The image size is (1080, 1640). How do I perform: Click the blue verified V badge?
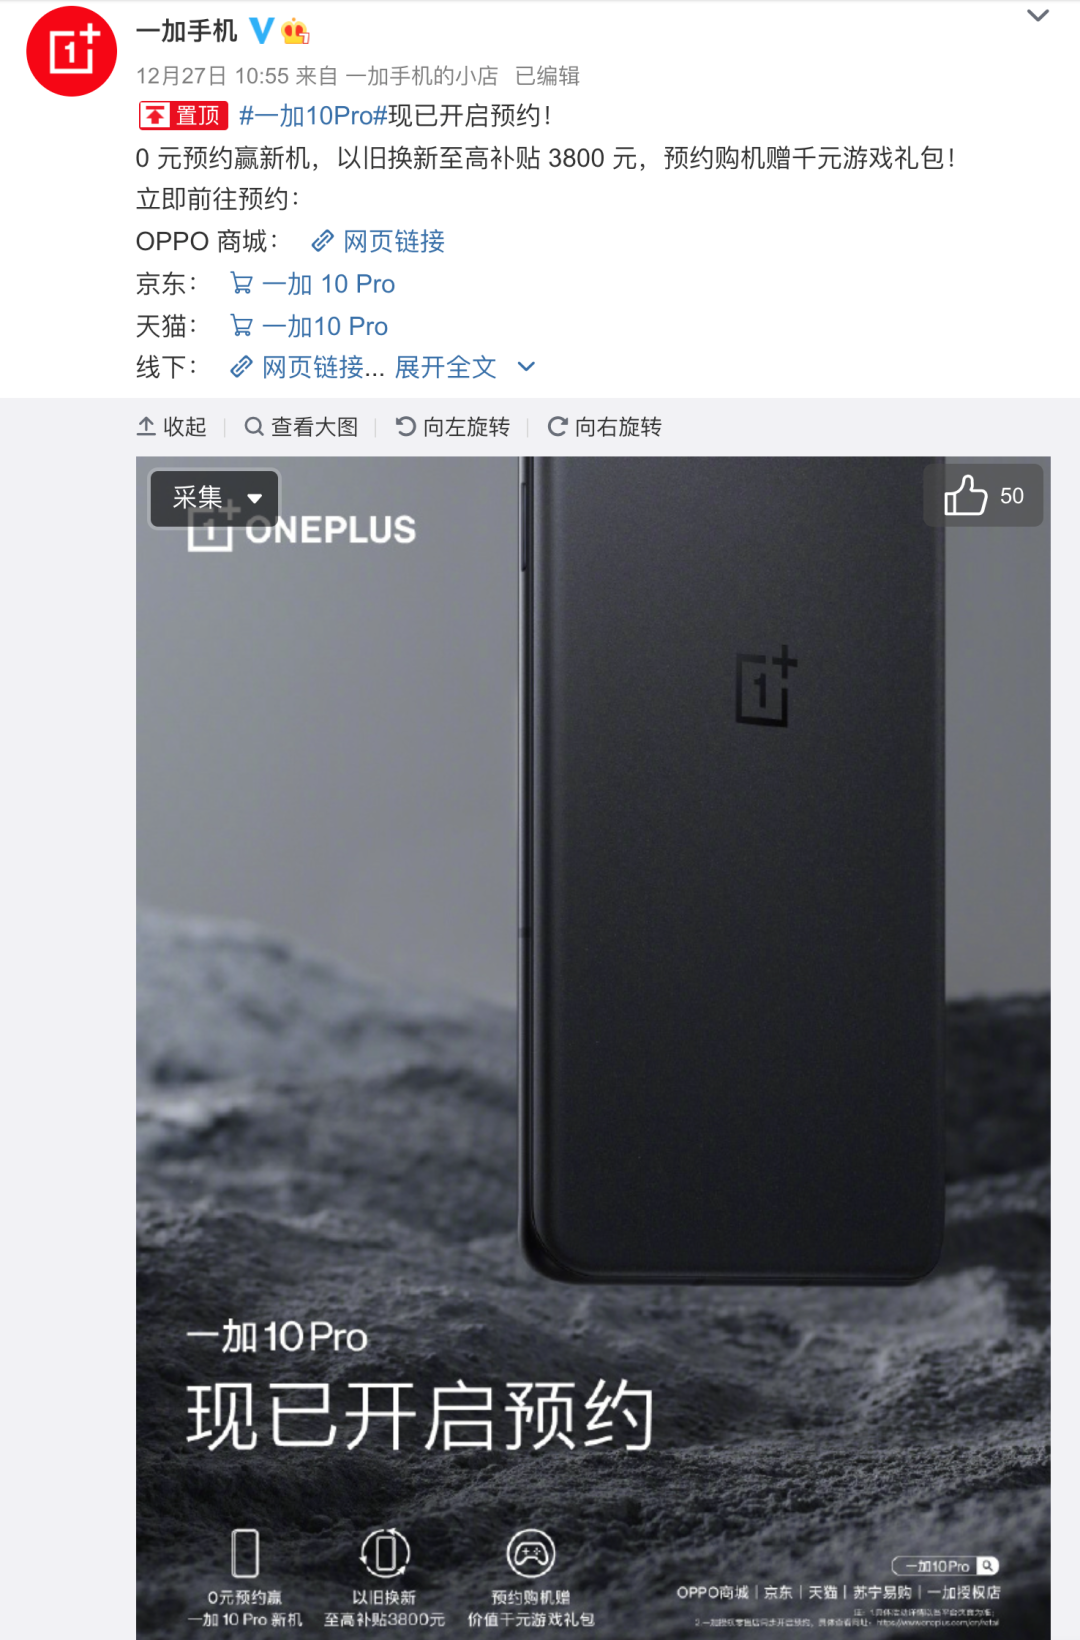point(261,31)
